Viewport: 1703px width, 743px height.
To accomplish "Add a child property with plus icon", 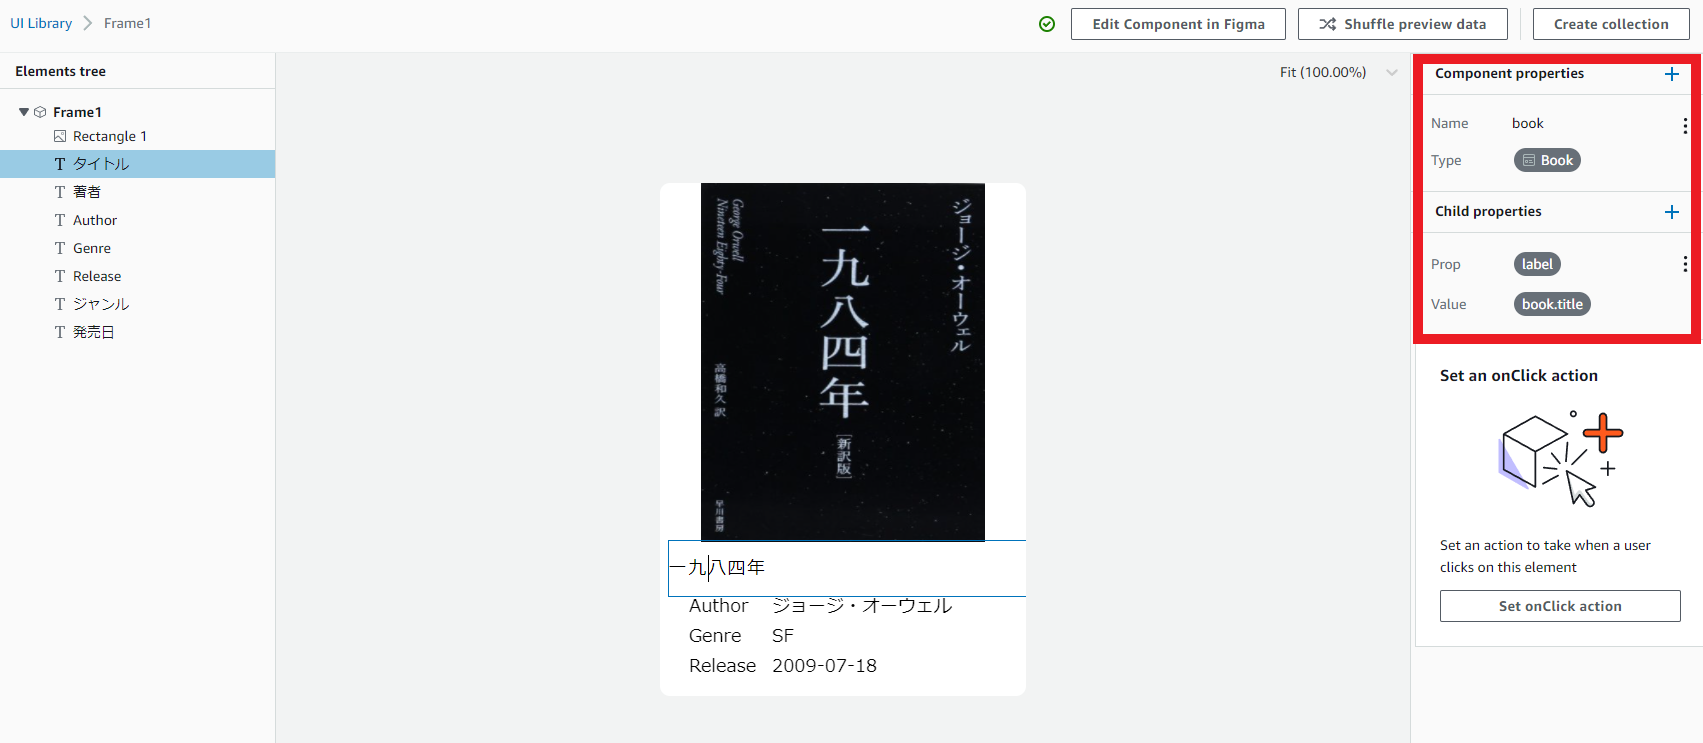I will point(1671,212).
